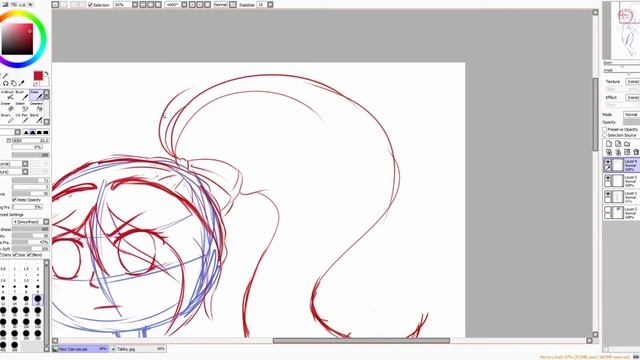This screenshot has height=360, width=640.
Task: Toggle the Blend pressure checkbox
Action: [x=29, y=255]
